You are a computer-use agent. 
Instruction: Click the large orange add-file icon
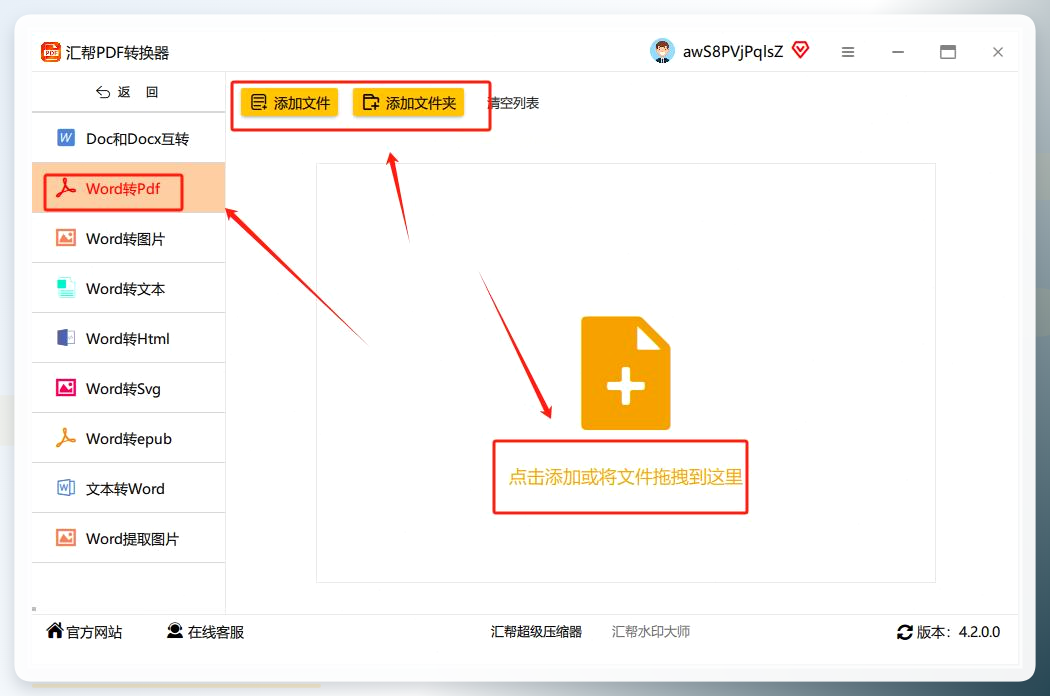point(625,373)
